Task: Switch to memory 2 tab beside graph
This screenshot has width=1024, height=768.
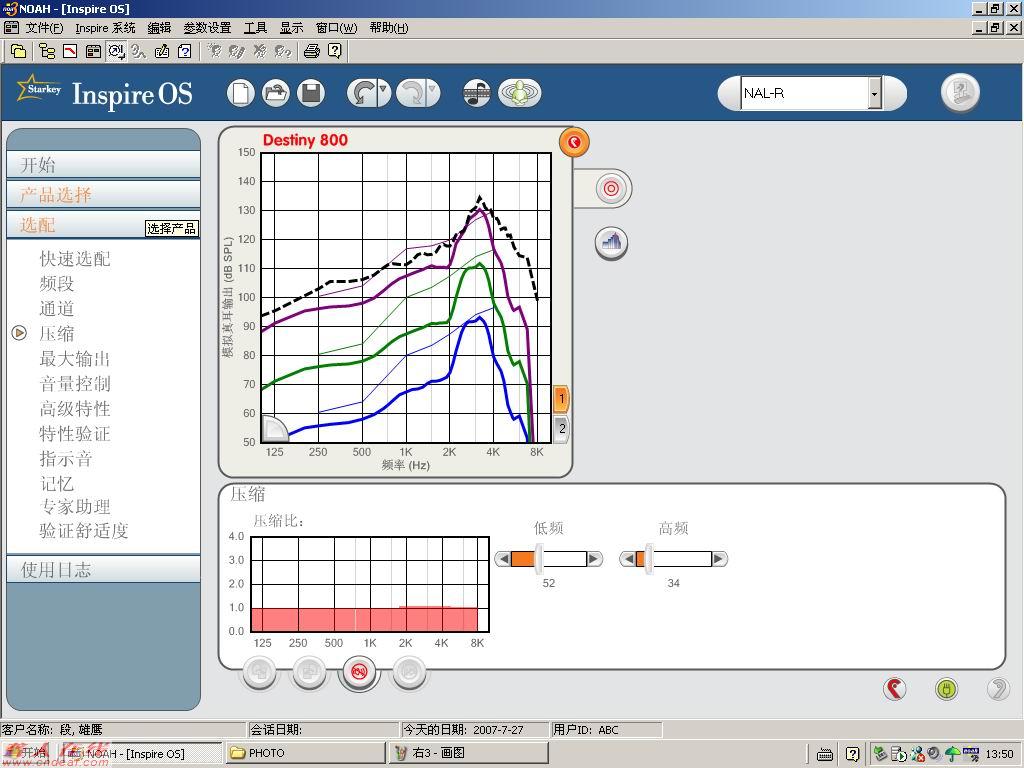Action: tap(562, 429)
